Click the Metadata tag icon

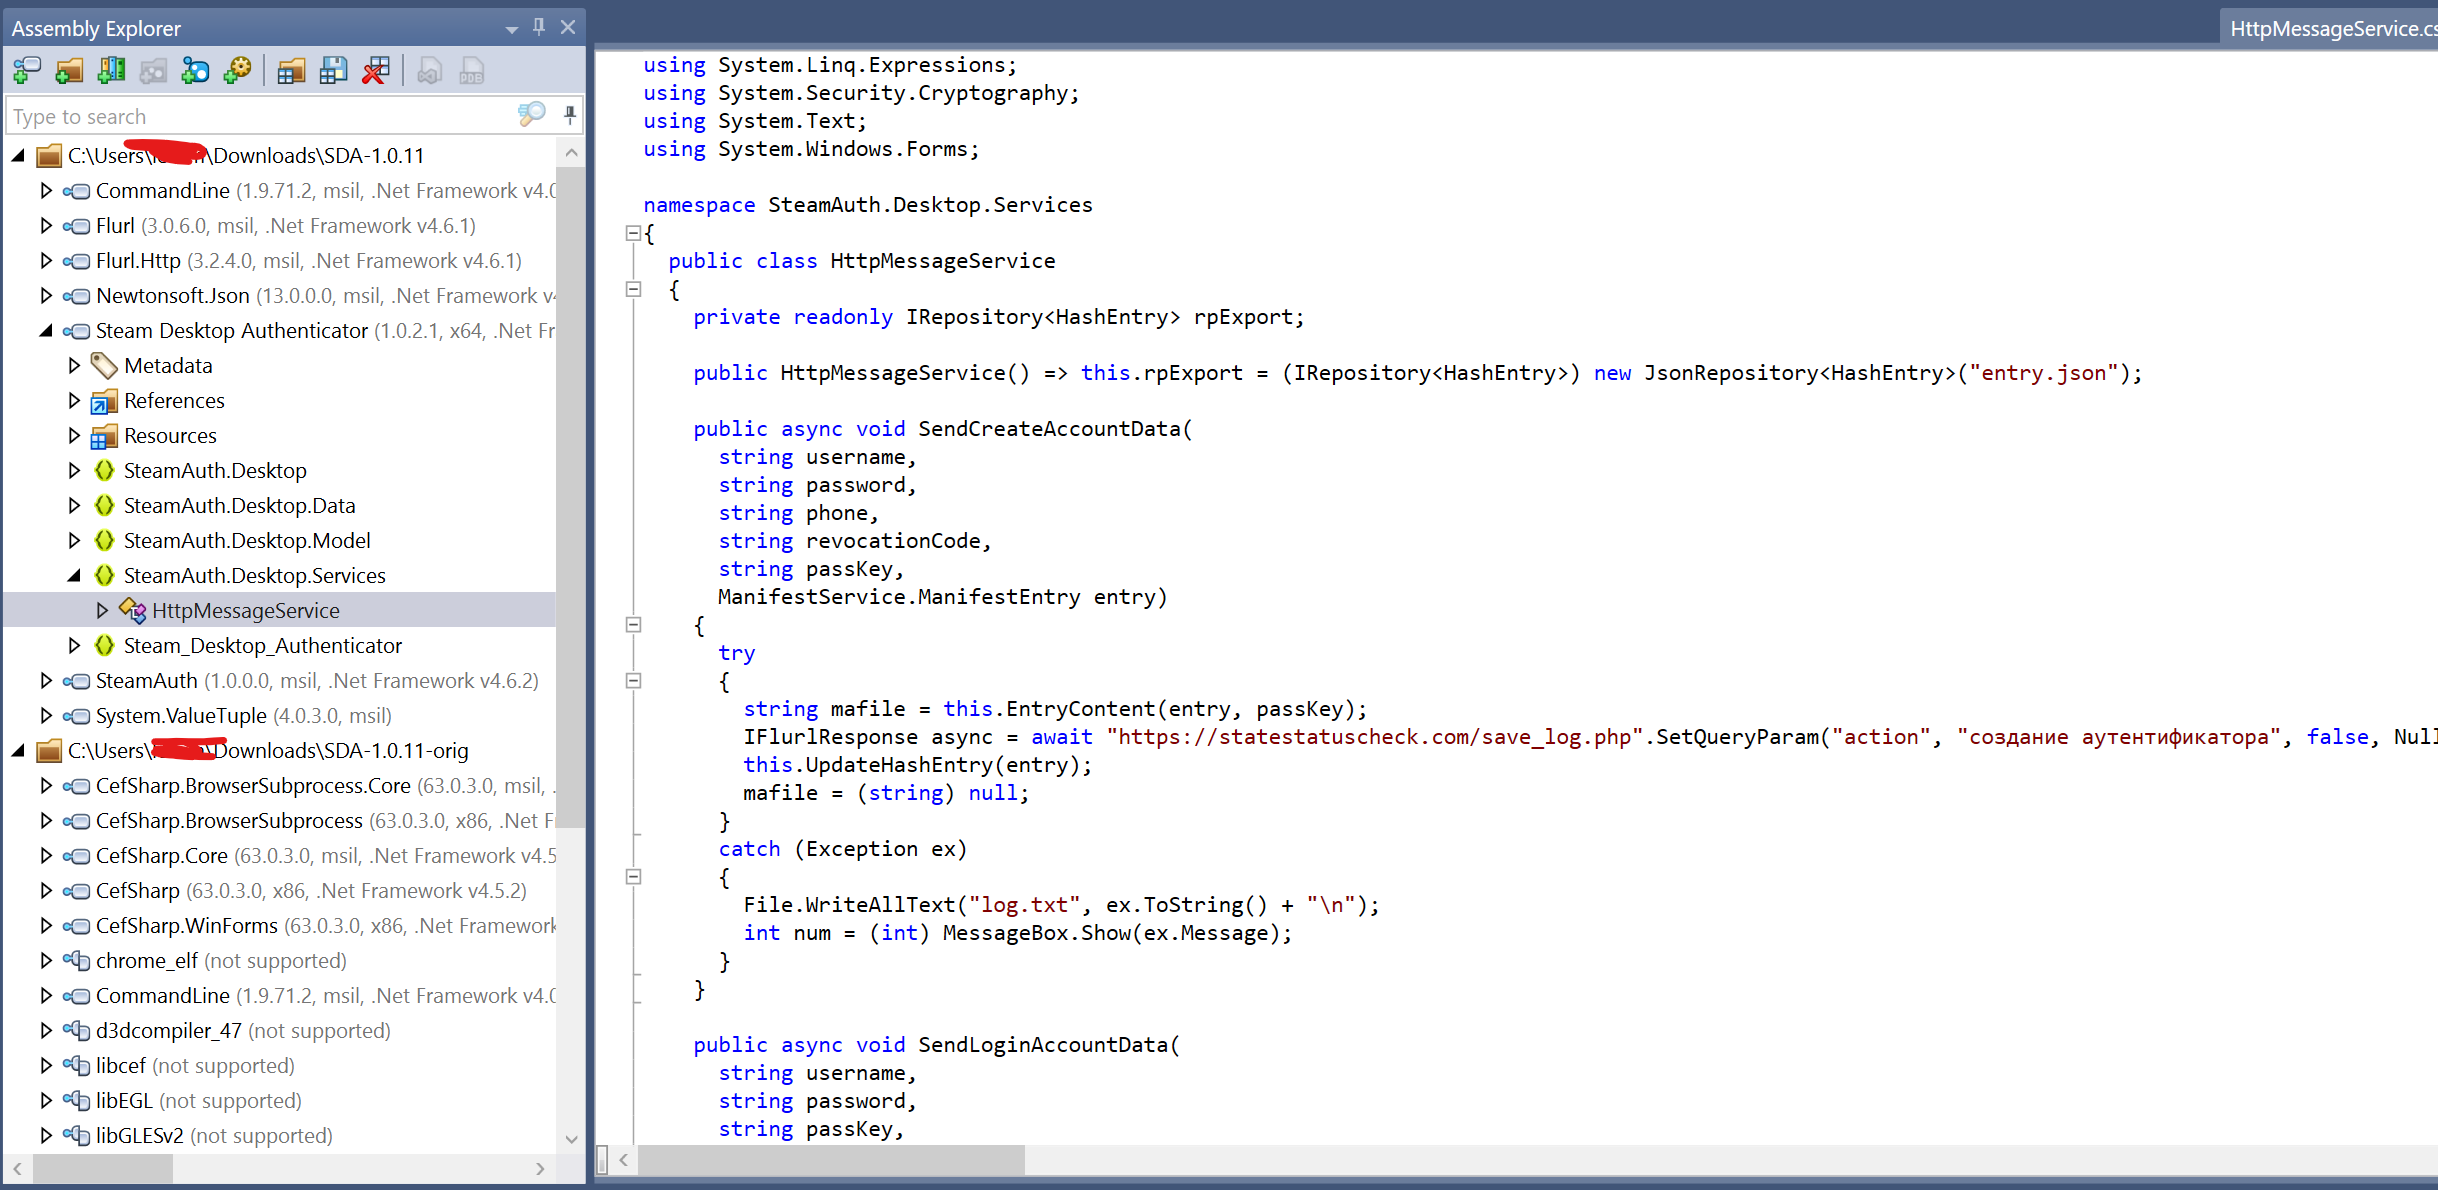point(104,366)
